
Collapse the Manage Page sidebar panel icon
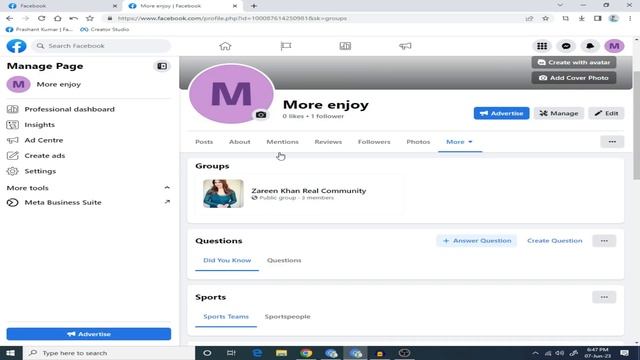[162, 66]
